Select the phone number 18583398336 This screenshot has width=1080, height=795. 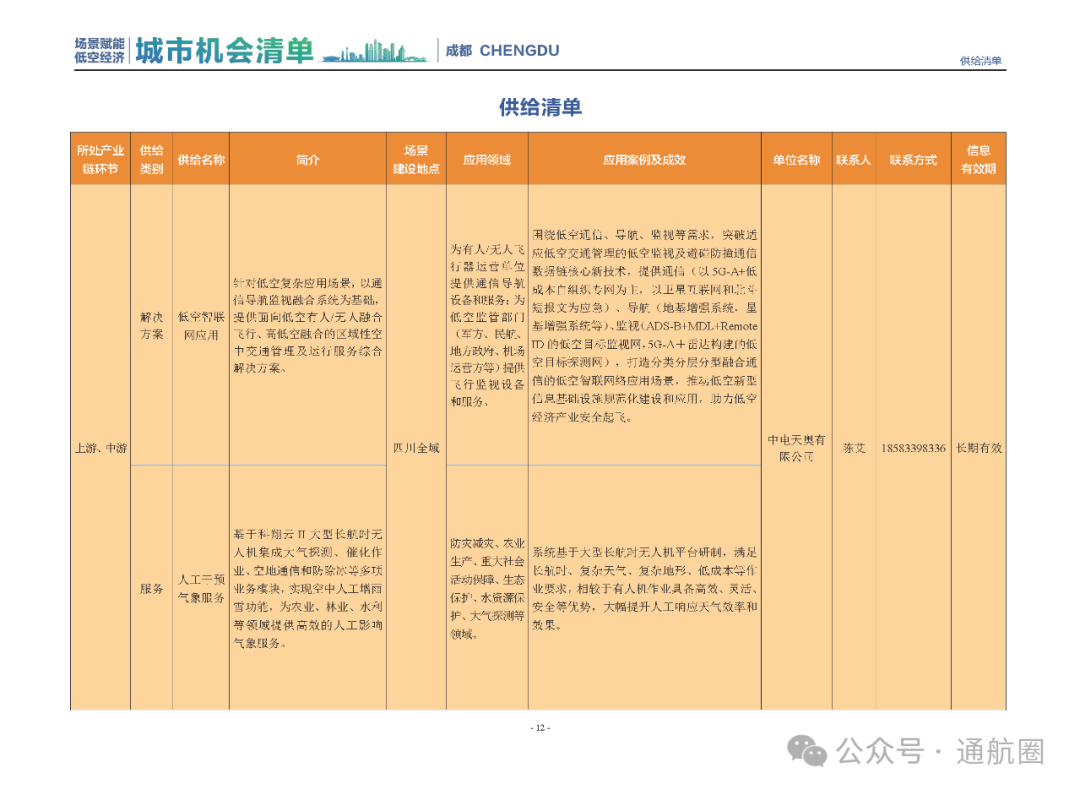[913, 448]
